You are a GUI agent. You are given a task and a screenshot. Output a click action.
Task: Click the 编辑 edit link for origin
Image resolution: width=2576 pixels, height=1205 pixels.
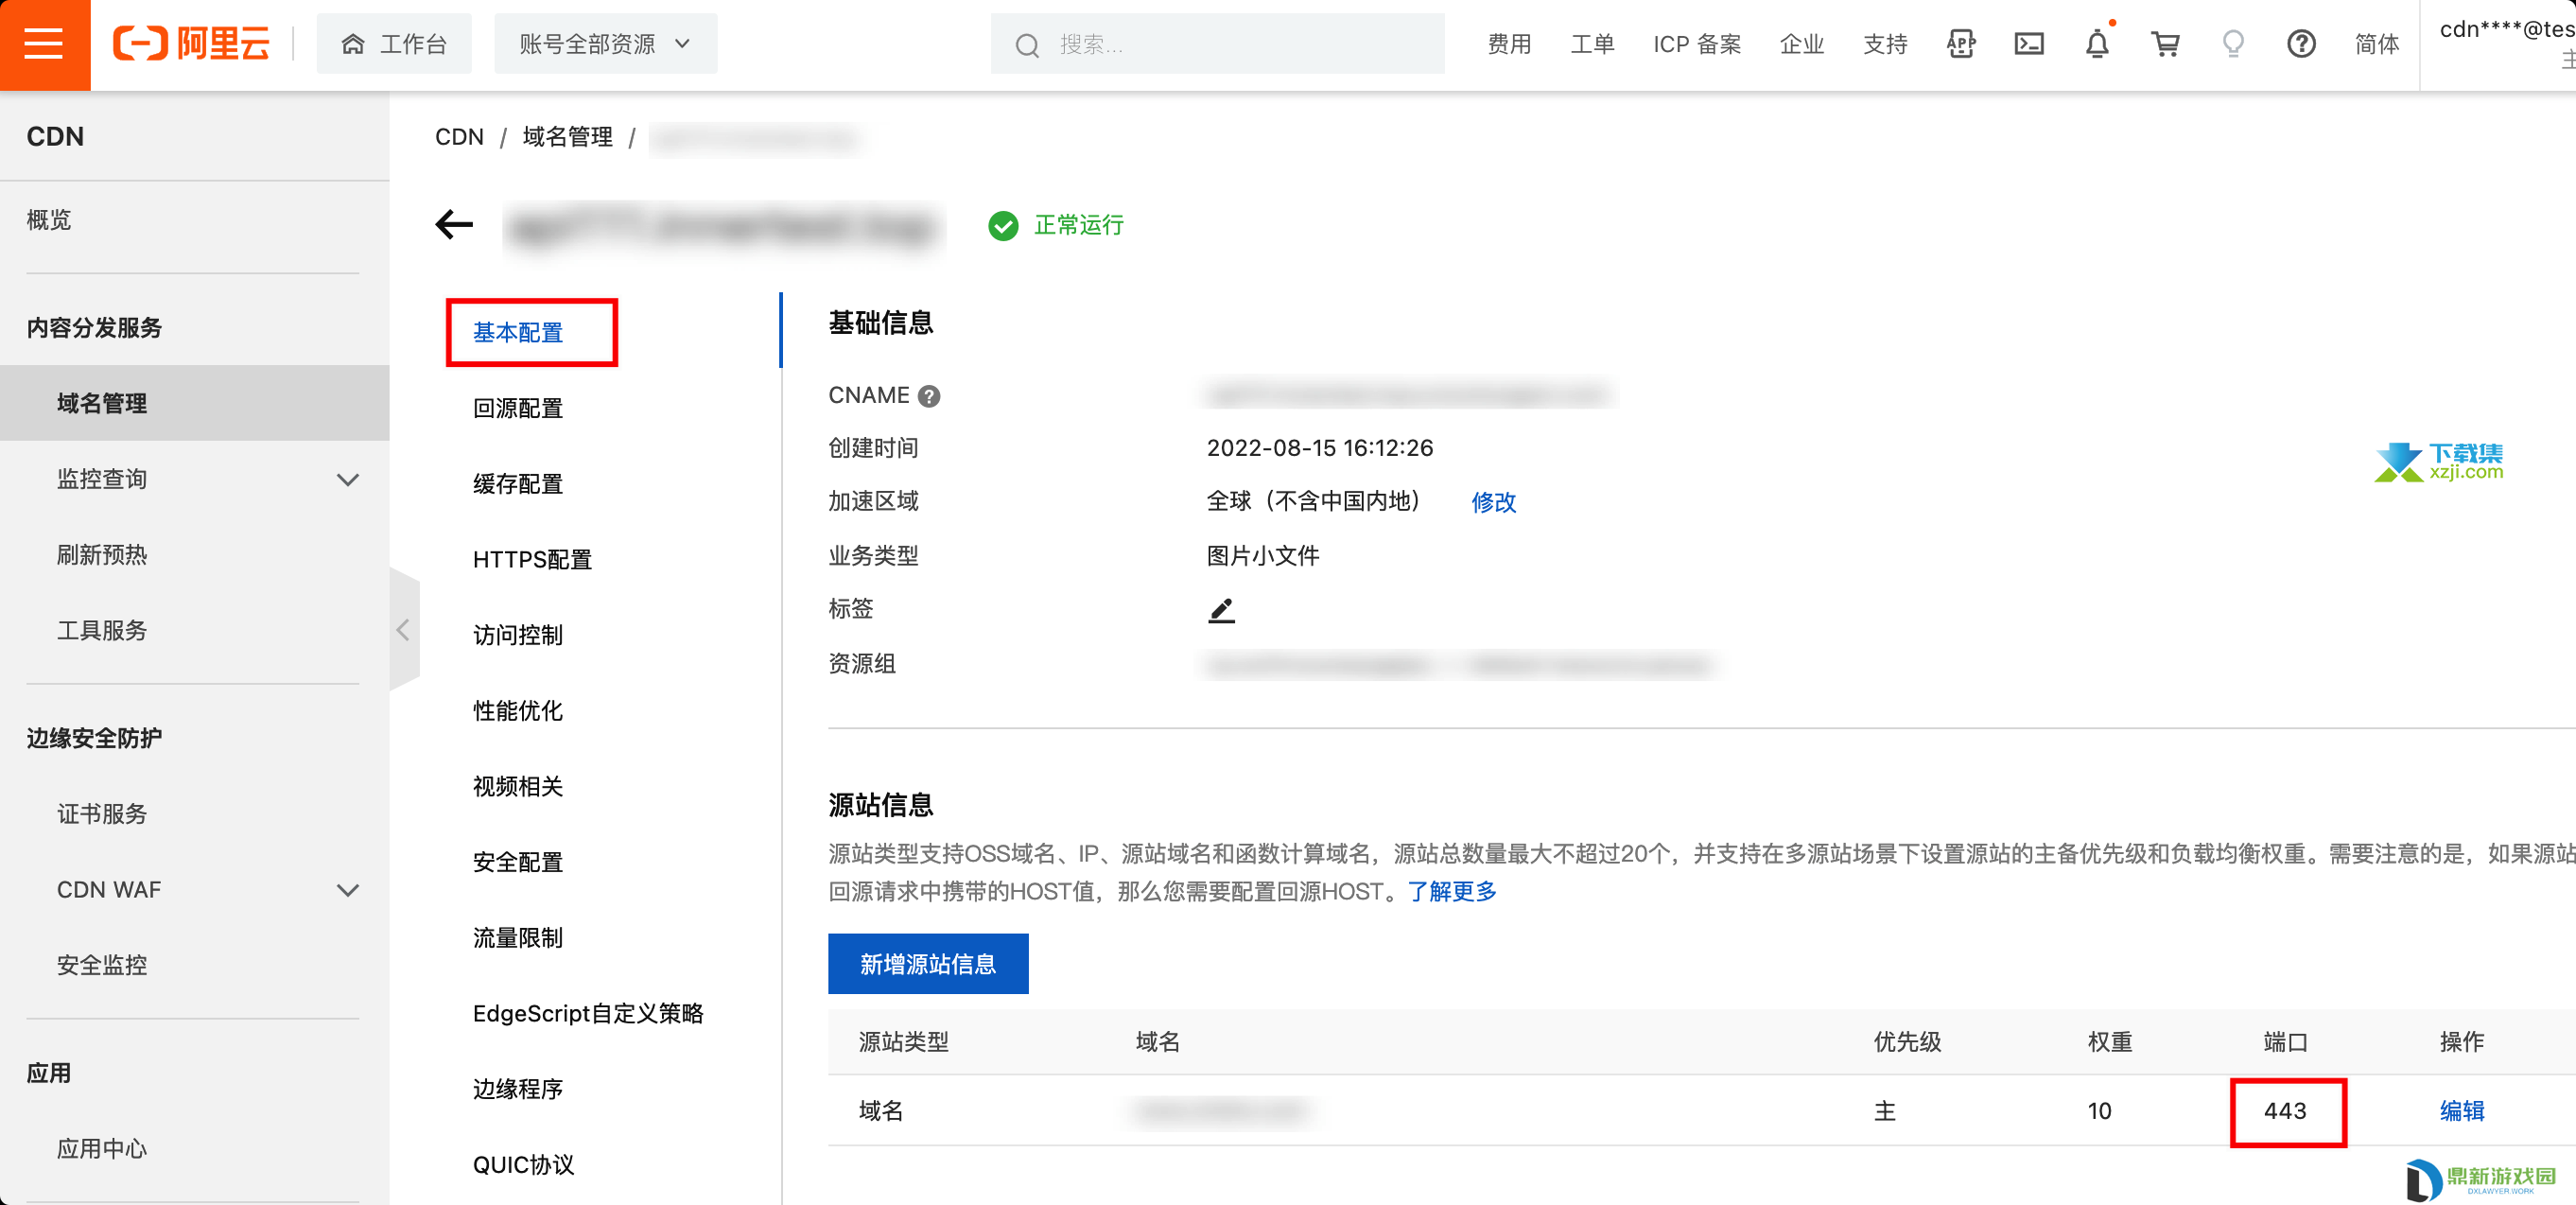coord(2461,1111)
